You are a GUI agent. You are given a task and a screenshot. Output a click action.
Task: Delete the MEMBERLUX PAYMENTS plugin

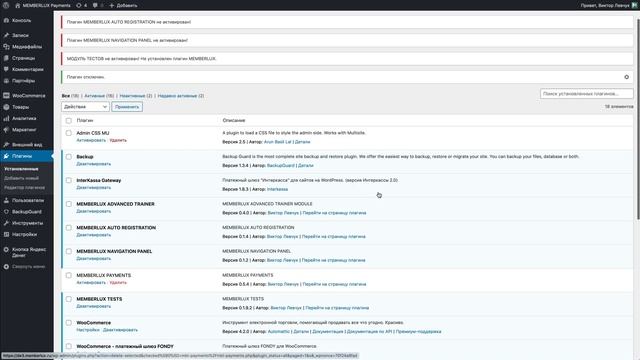tap(118, 282)
